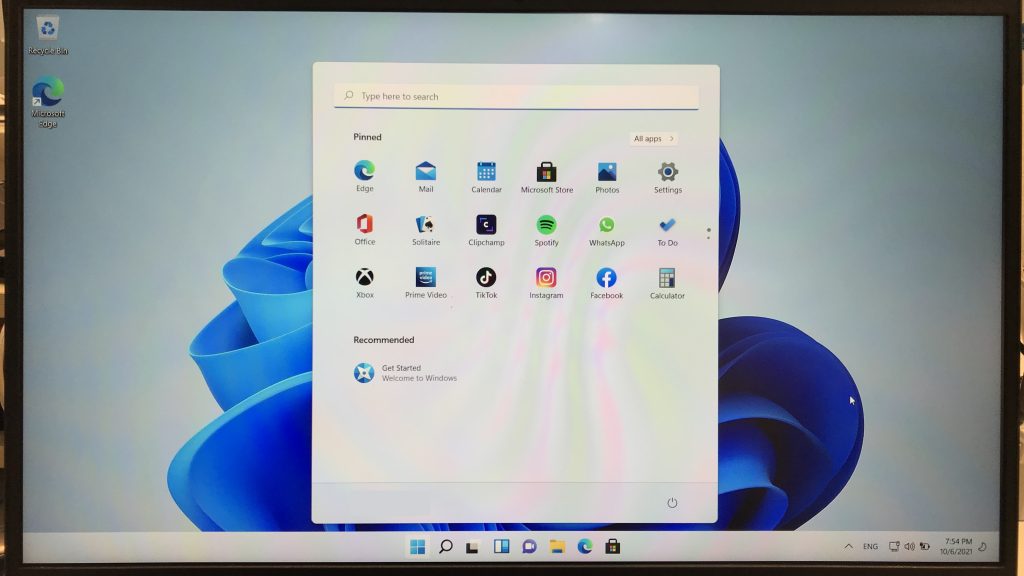Open Task View on taskbar

coord(472,547)
